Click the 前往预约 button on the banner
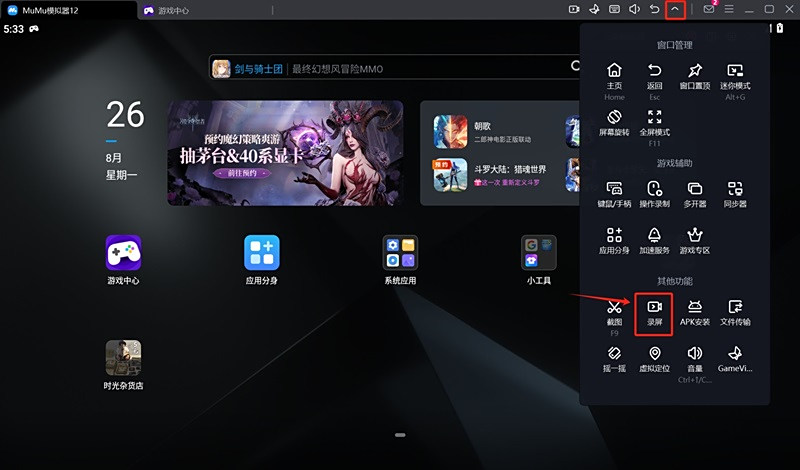This screenshot has height=470, width=800. (242, 174)
